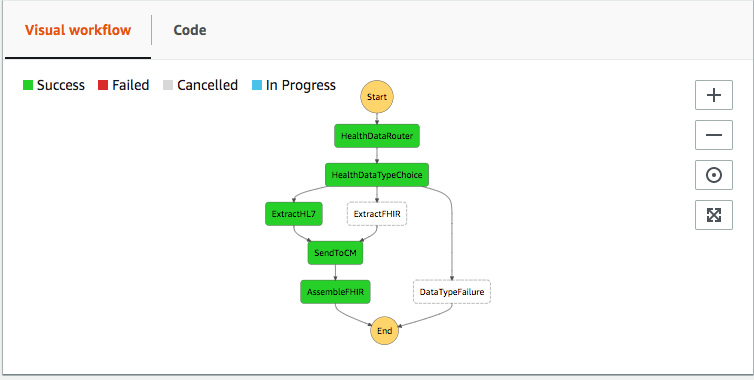Open the AssembleFHIR step details
This screenshot has width=754, height=380.
click(x=335, y=292)
